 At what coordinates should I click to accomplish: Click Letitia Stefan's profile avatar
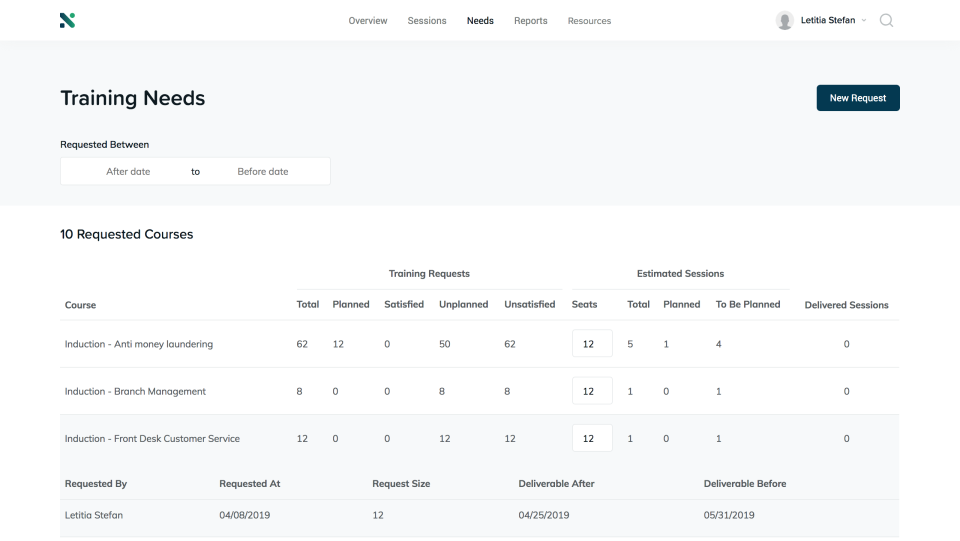pos(785,20)
